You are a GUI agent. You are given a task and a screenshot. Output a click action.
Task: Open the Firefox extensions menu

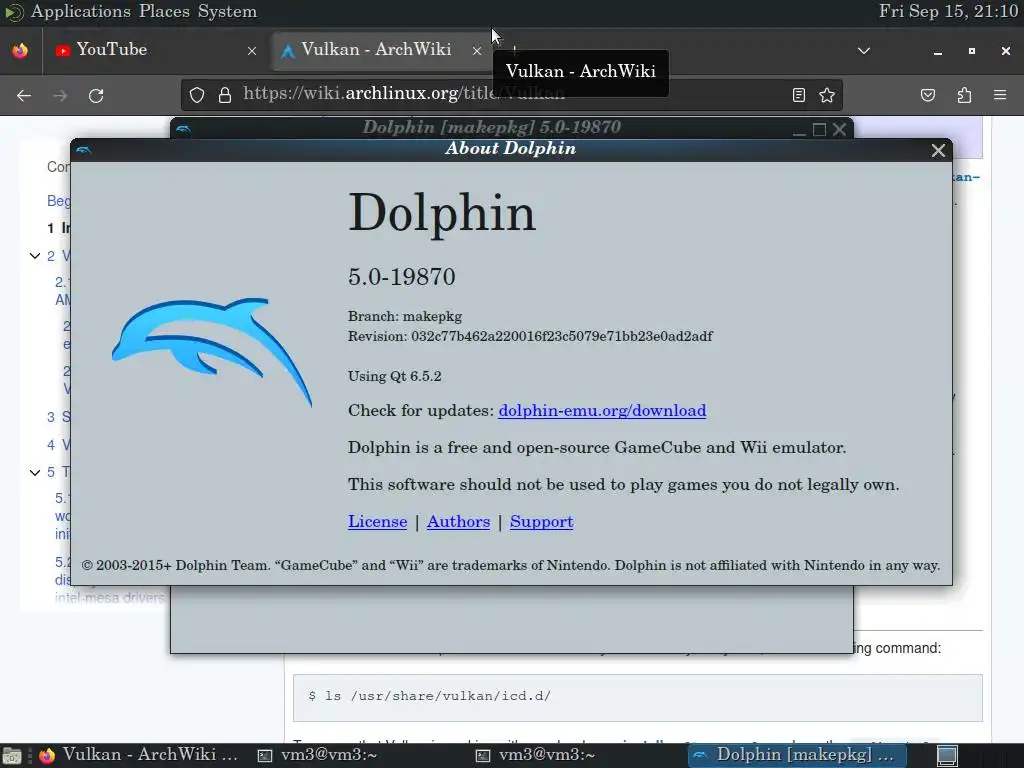(964, 95)
